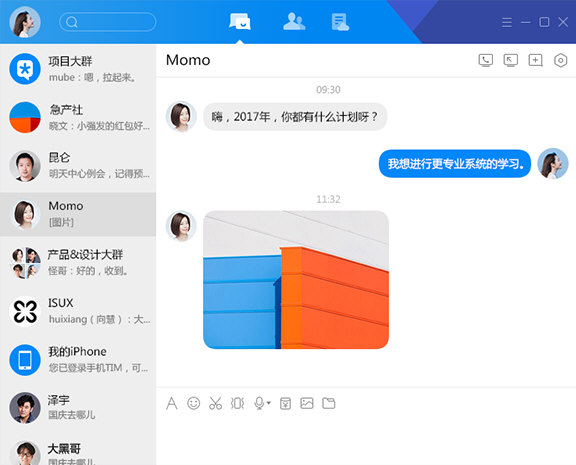Open the 昆仑 conversation
Viewport: 576px width, 465px height.
(78, 166)
